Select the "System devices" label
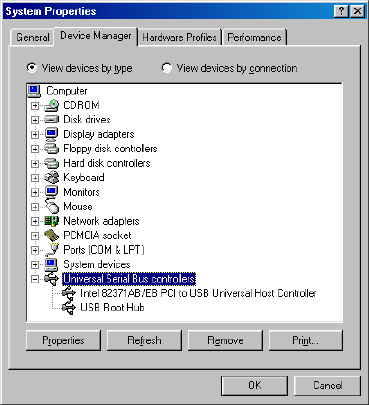Image resolution: width=369 pixels, height=405 pixels. coord(97,264)
